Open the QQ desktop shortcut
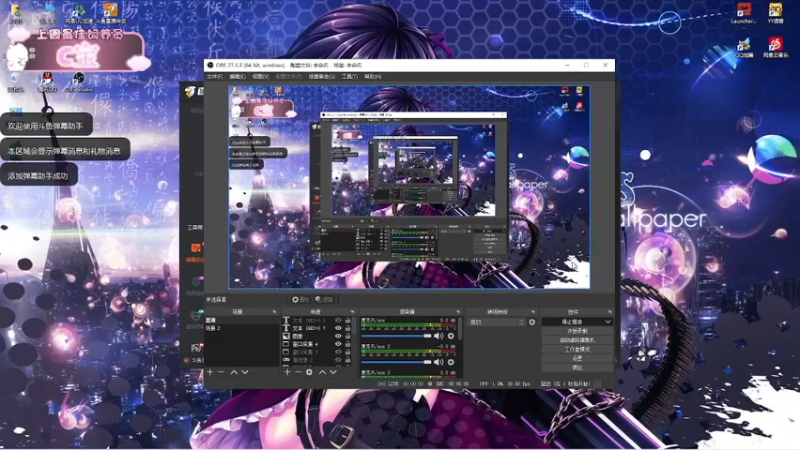Viewport: 800px width, 450px height. [x=47, y=82]
